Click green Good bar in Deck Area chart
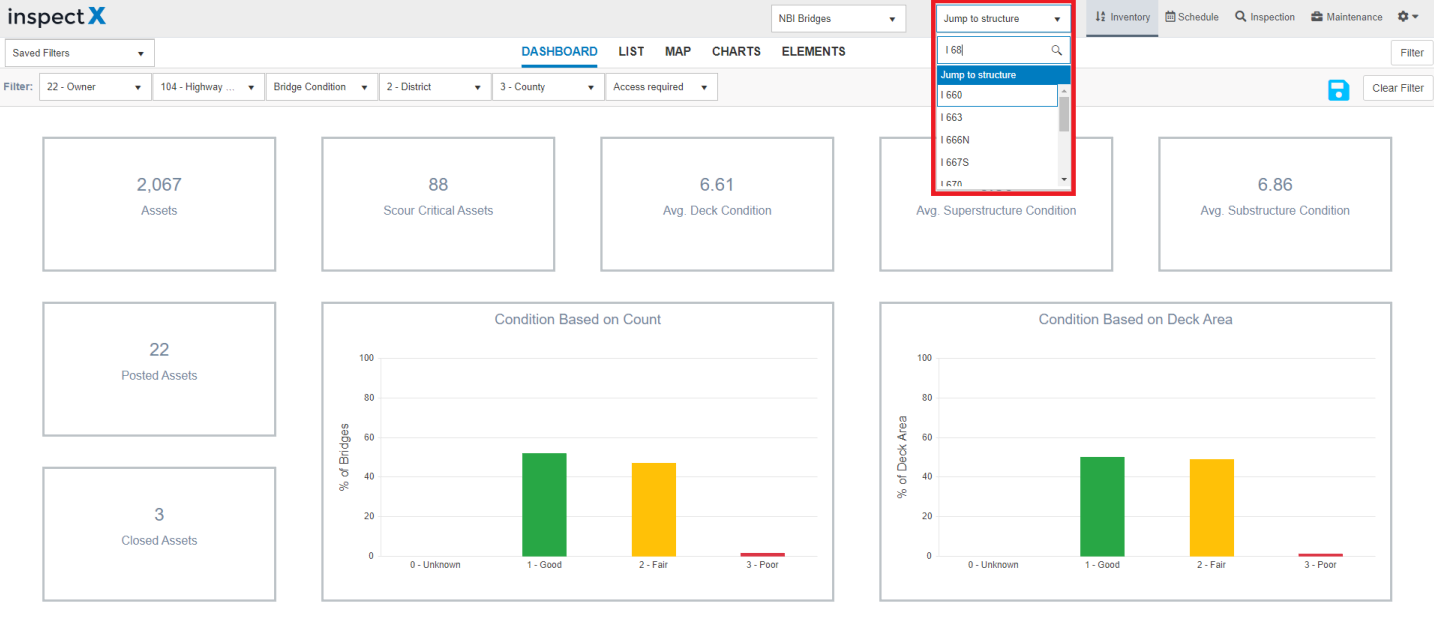The image size is (1434, 633). (x=1102, y=507)
